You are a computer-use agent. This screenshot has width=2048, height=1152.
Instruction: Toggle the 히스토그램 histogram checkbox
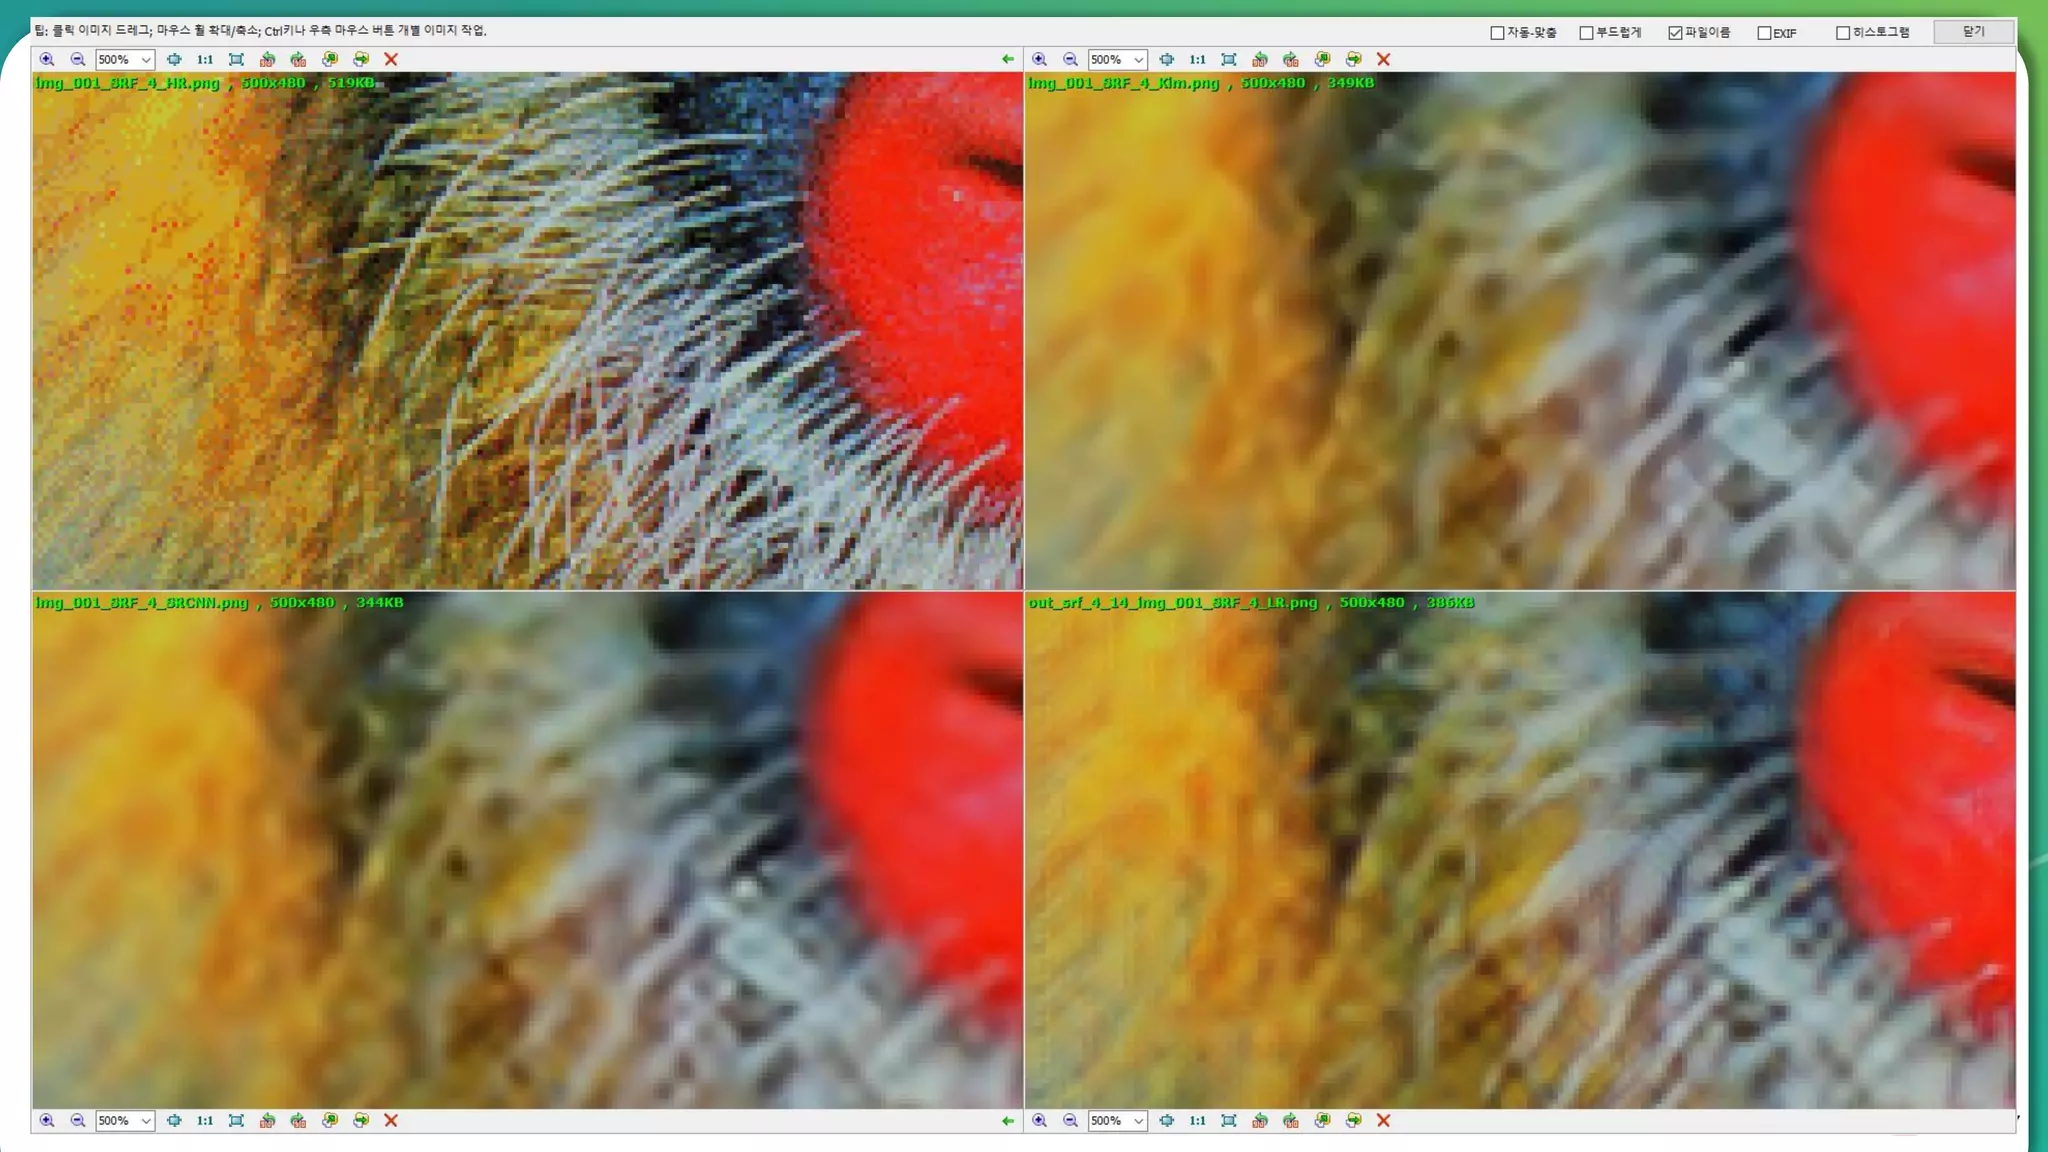click(1842, 33)
